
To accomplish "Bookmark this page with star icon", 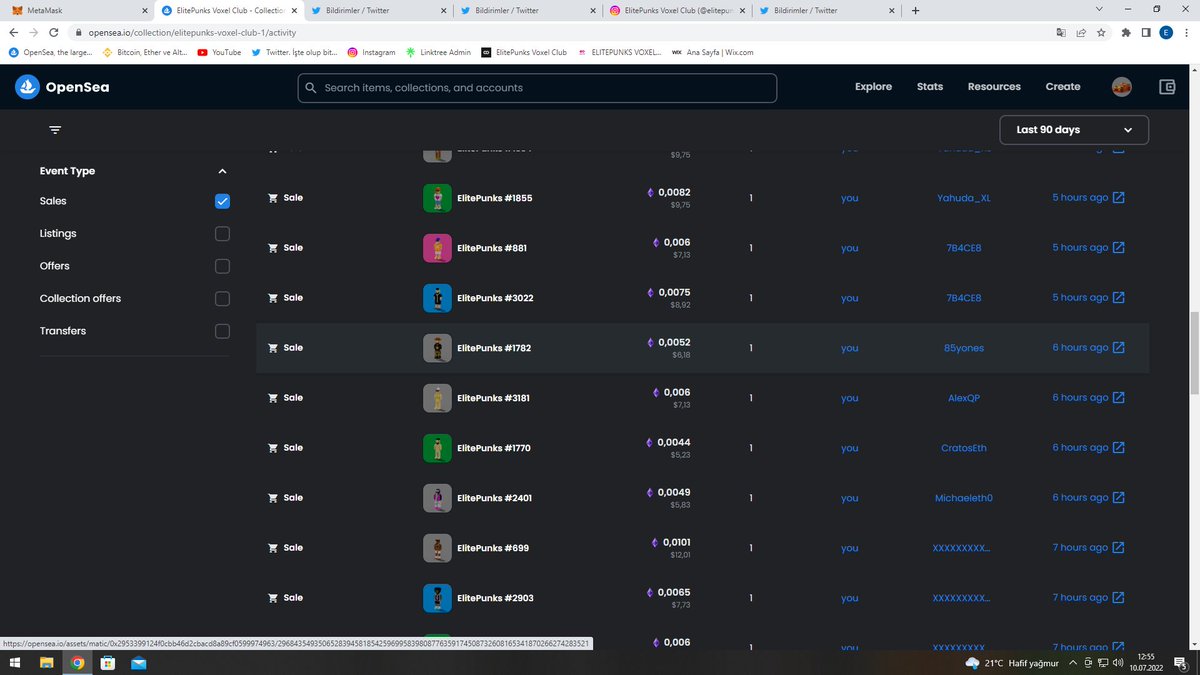I will click(x=1101, y=32).
